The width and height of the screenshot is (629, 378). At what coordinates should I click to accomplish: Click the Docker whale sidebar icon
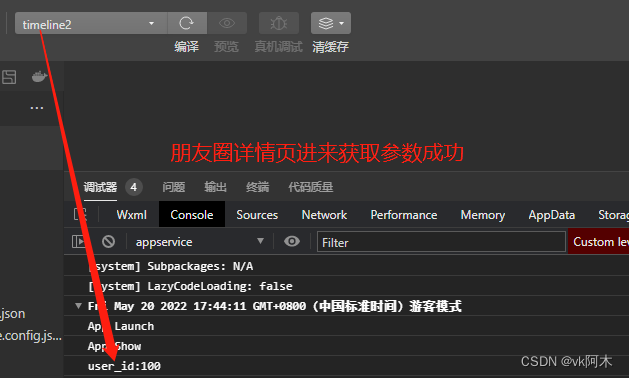coord(39,76)
